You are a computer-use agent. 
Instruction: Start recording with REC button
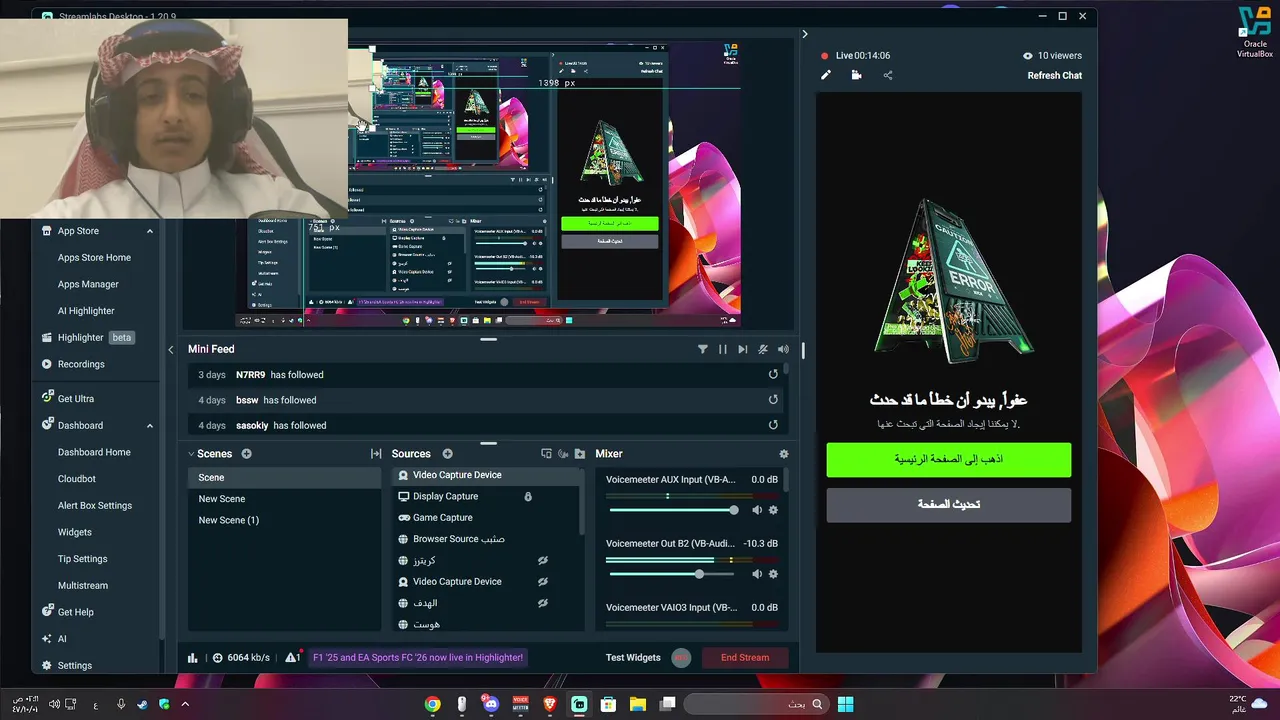click(681, 657)
